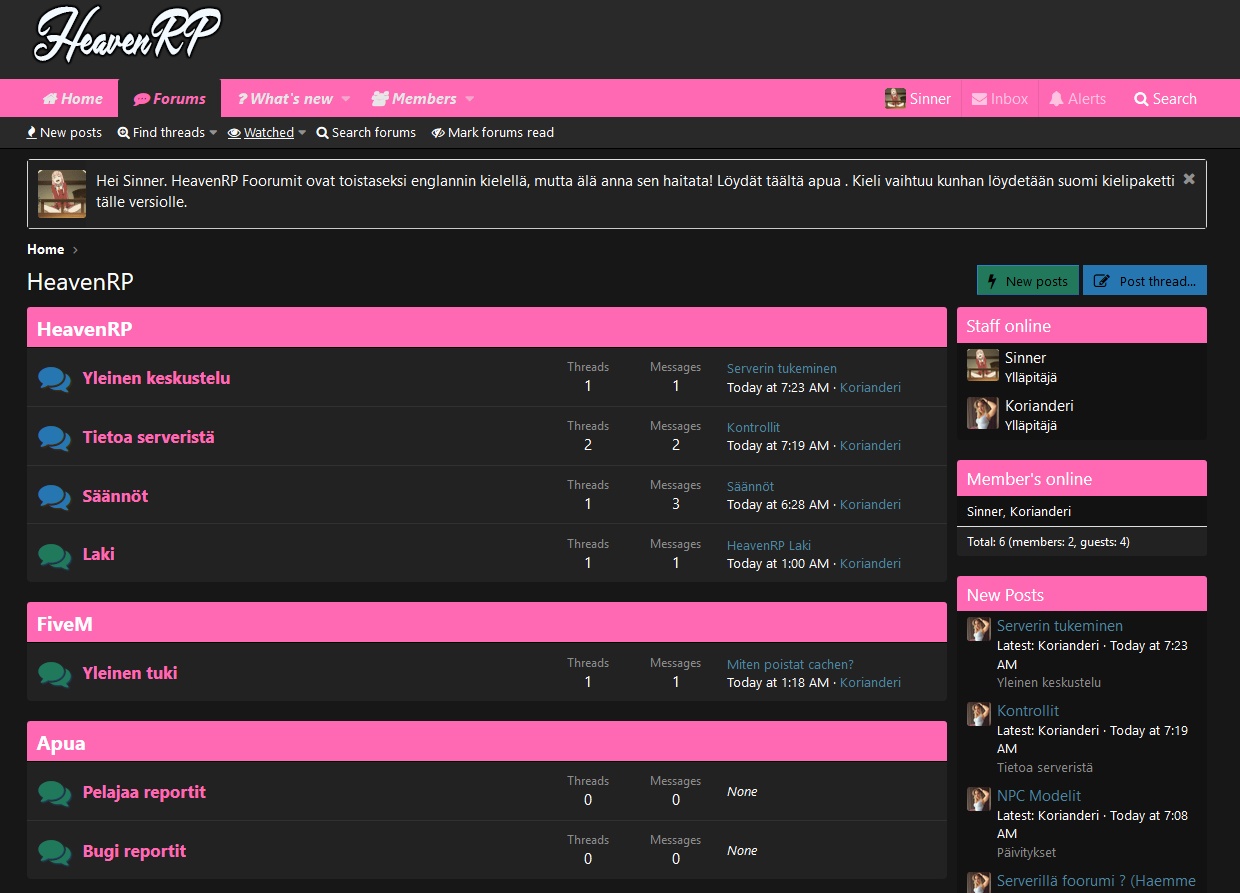1240x893 pixels.
Task: Open Sinner's name in Staff online
Action: pyautogui.click(x=1025, y=357)
